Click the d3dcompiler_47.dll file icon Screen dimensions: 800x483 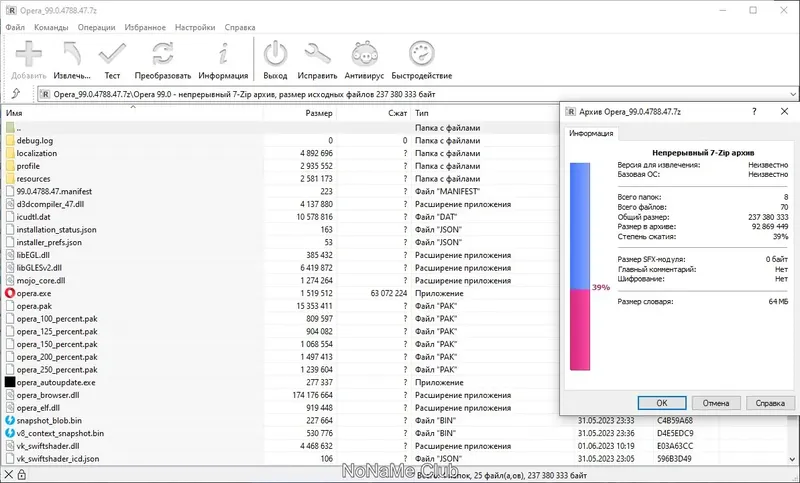click(x=10, y=204)
